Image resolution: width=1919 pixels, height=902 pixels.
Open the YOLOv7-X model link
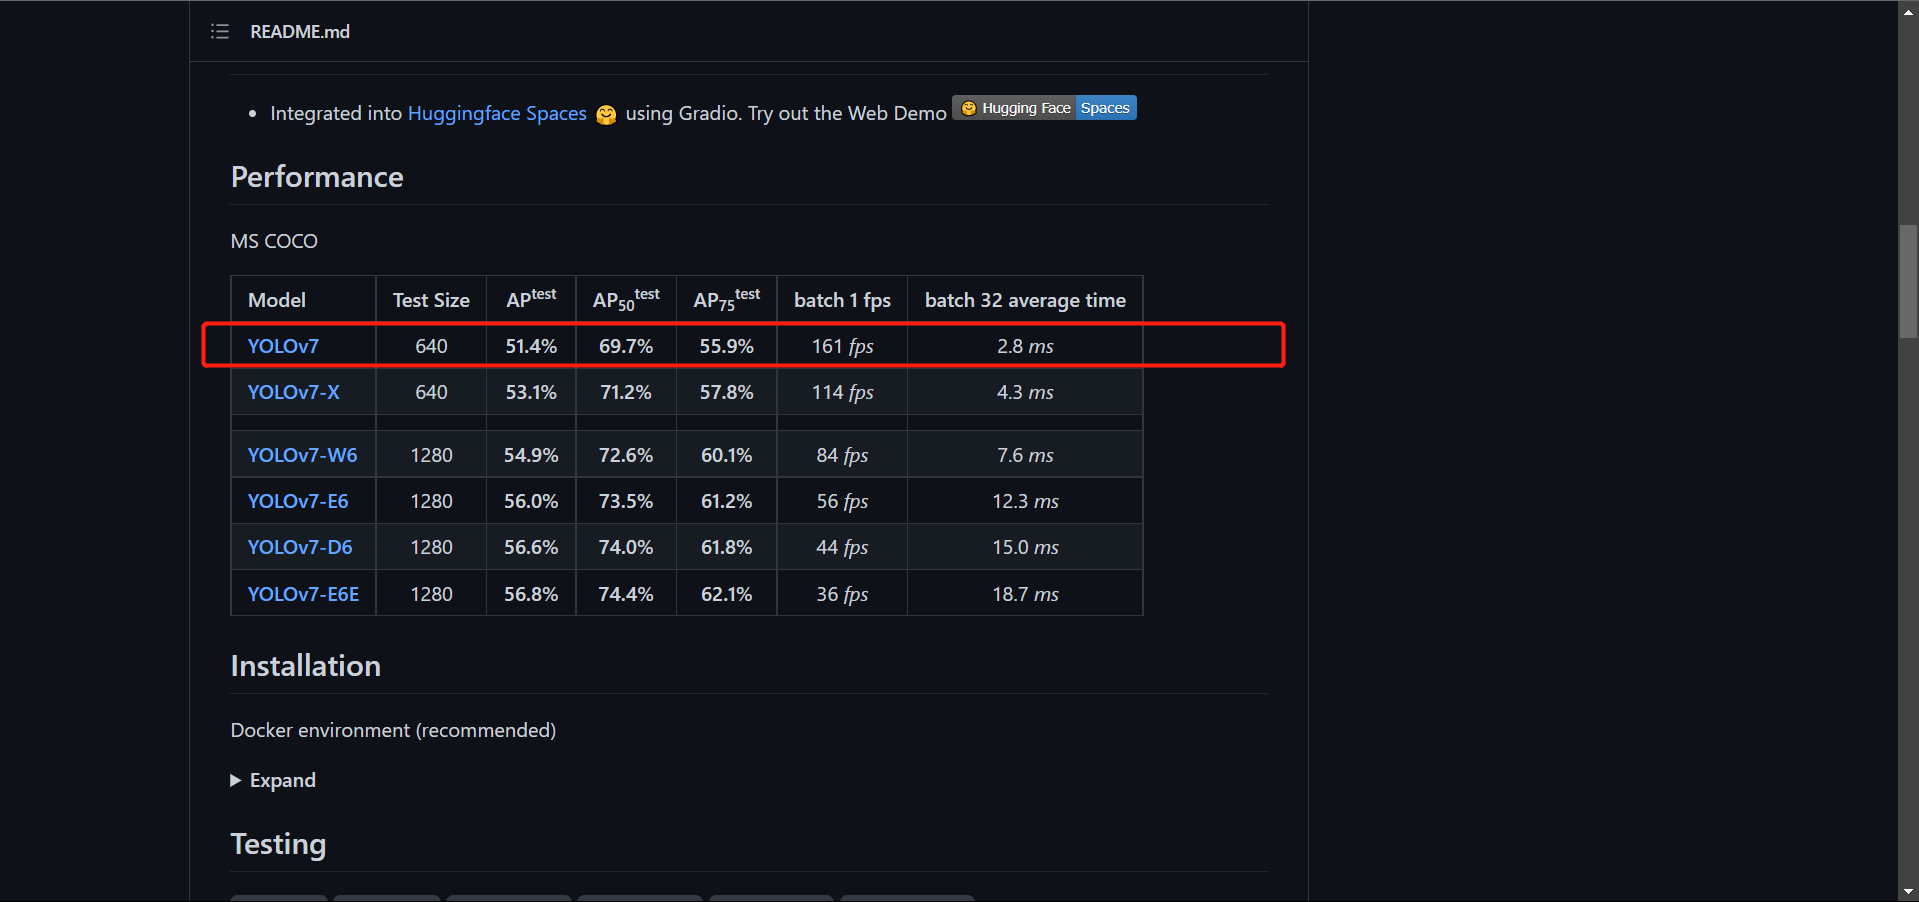point(293,392)
